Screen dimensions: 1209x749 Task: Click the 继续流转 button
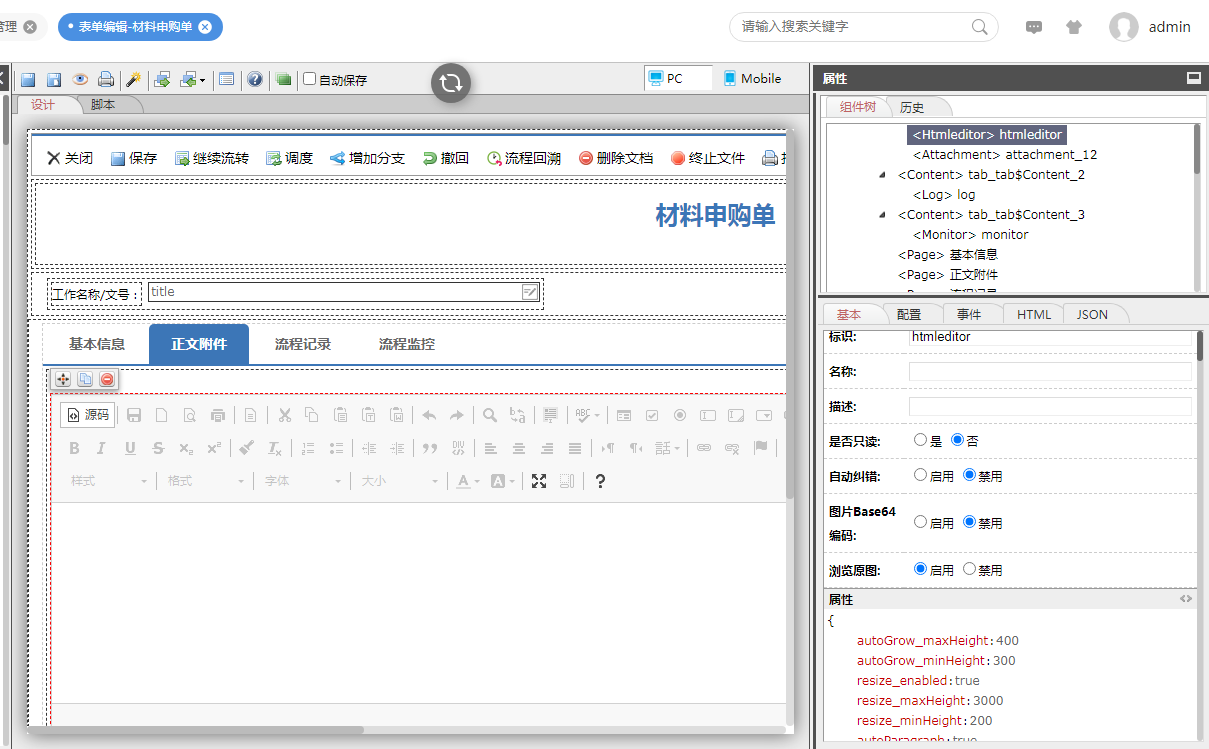212,158
